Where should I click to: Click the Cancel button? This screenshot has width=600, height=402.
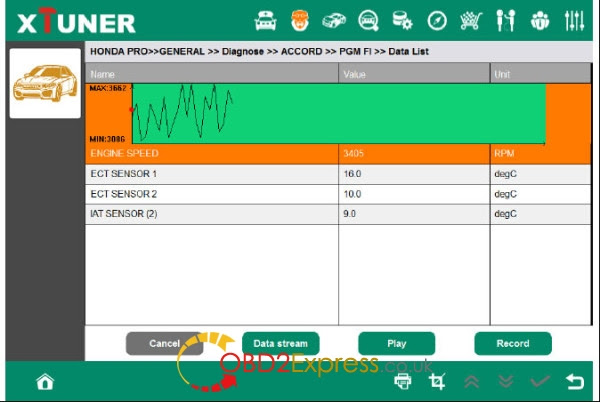pyautogui.click(x=164, y=343)
